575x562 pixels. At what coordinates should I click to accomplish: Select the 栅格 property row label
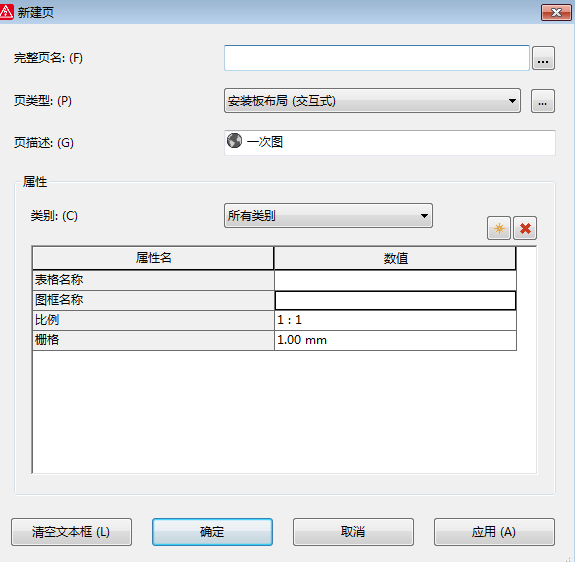coord(153,340)
